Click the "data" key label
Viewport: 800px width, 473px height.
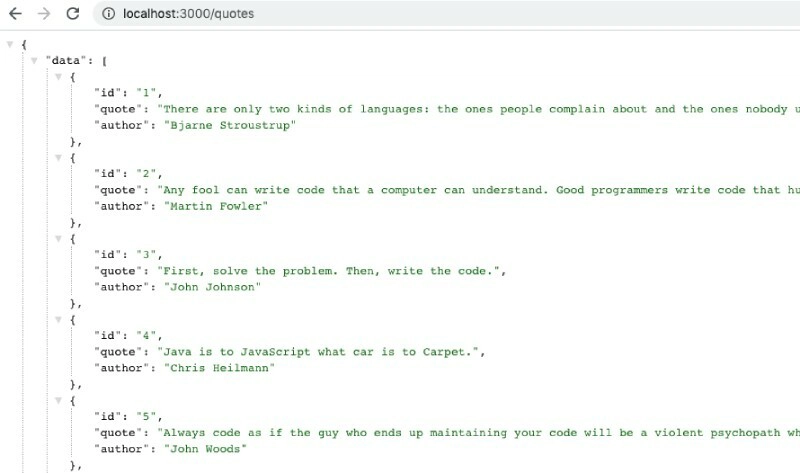click(x=64, y=61)
